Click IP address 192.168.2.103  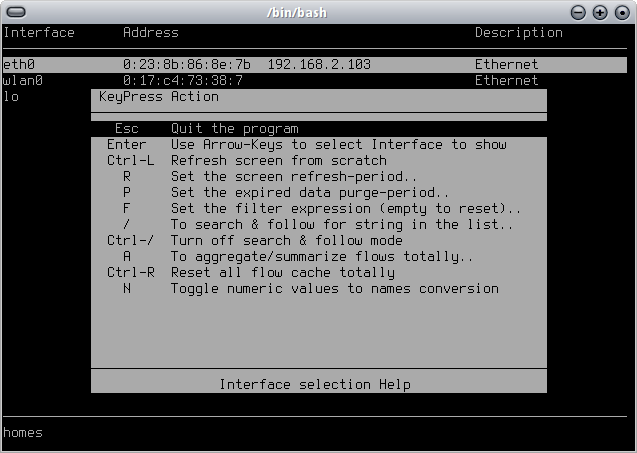coord(319,65)
